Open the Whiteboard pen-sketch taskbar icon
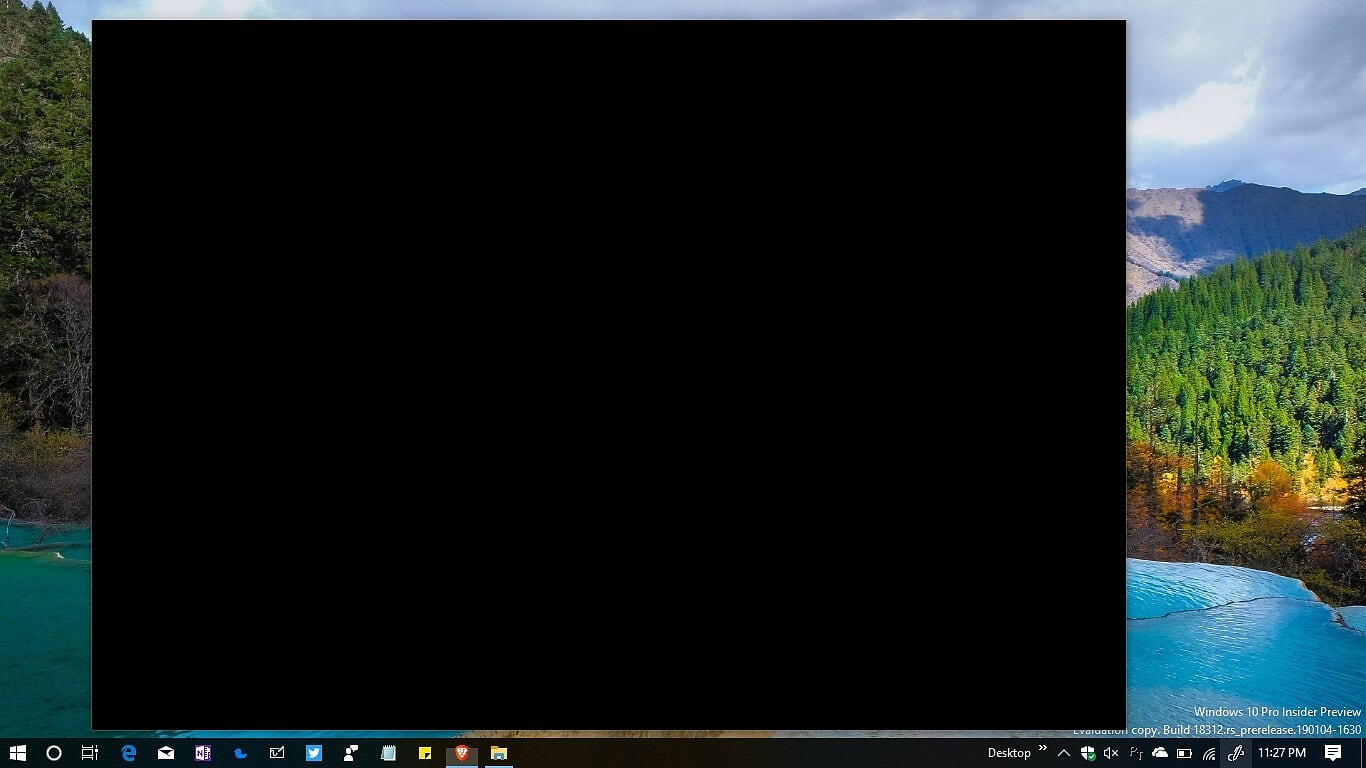 pyautogui.click(x=277, y=753)
